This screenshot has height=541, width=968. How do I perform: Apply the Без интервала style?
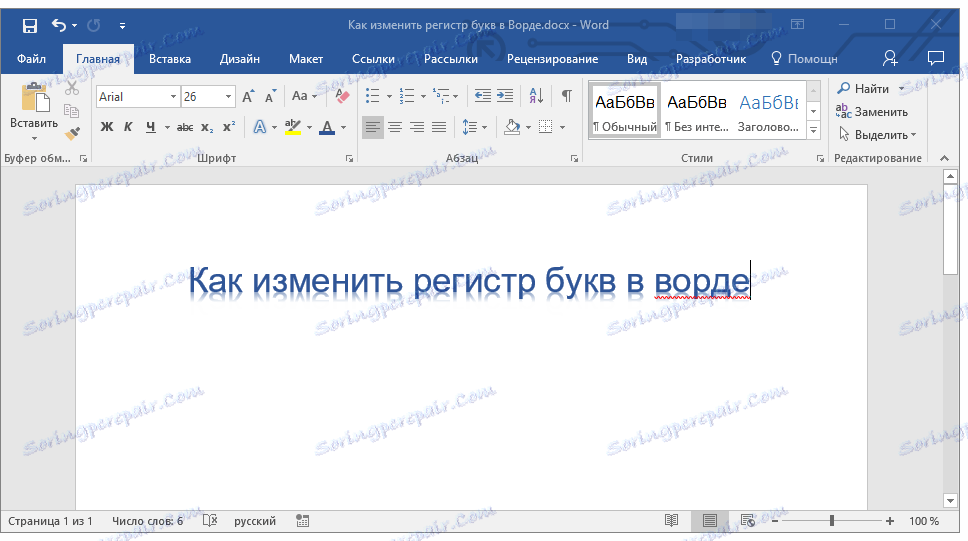tap(696, 111)
